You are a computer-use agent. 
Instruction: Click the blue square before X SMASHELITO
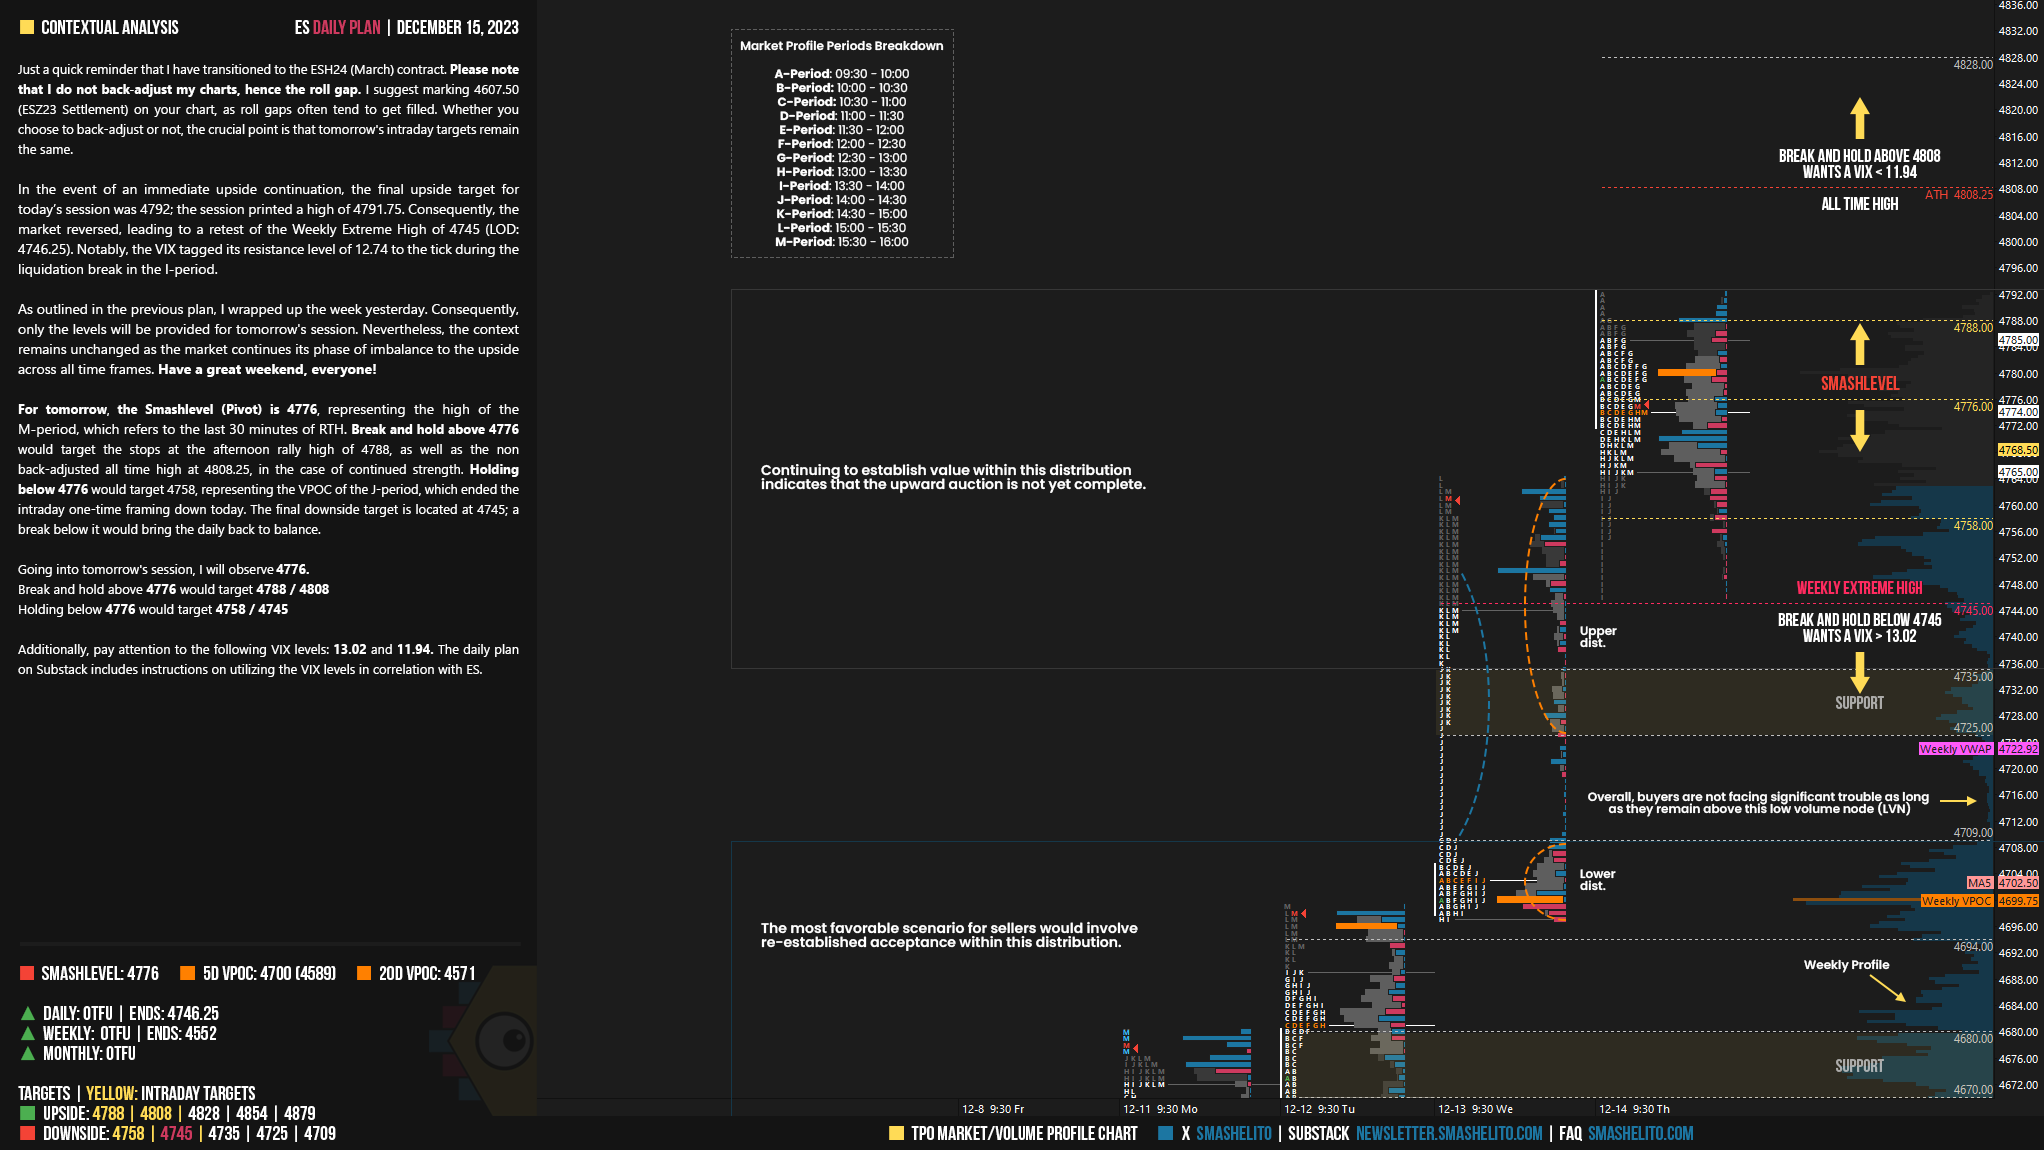1165,1133
